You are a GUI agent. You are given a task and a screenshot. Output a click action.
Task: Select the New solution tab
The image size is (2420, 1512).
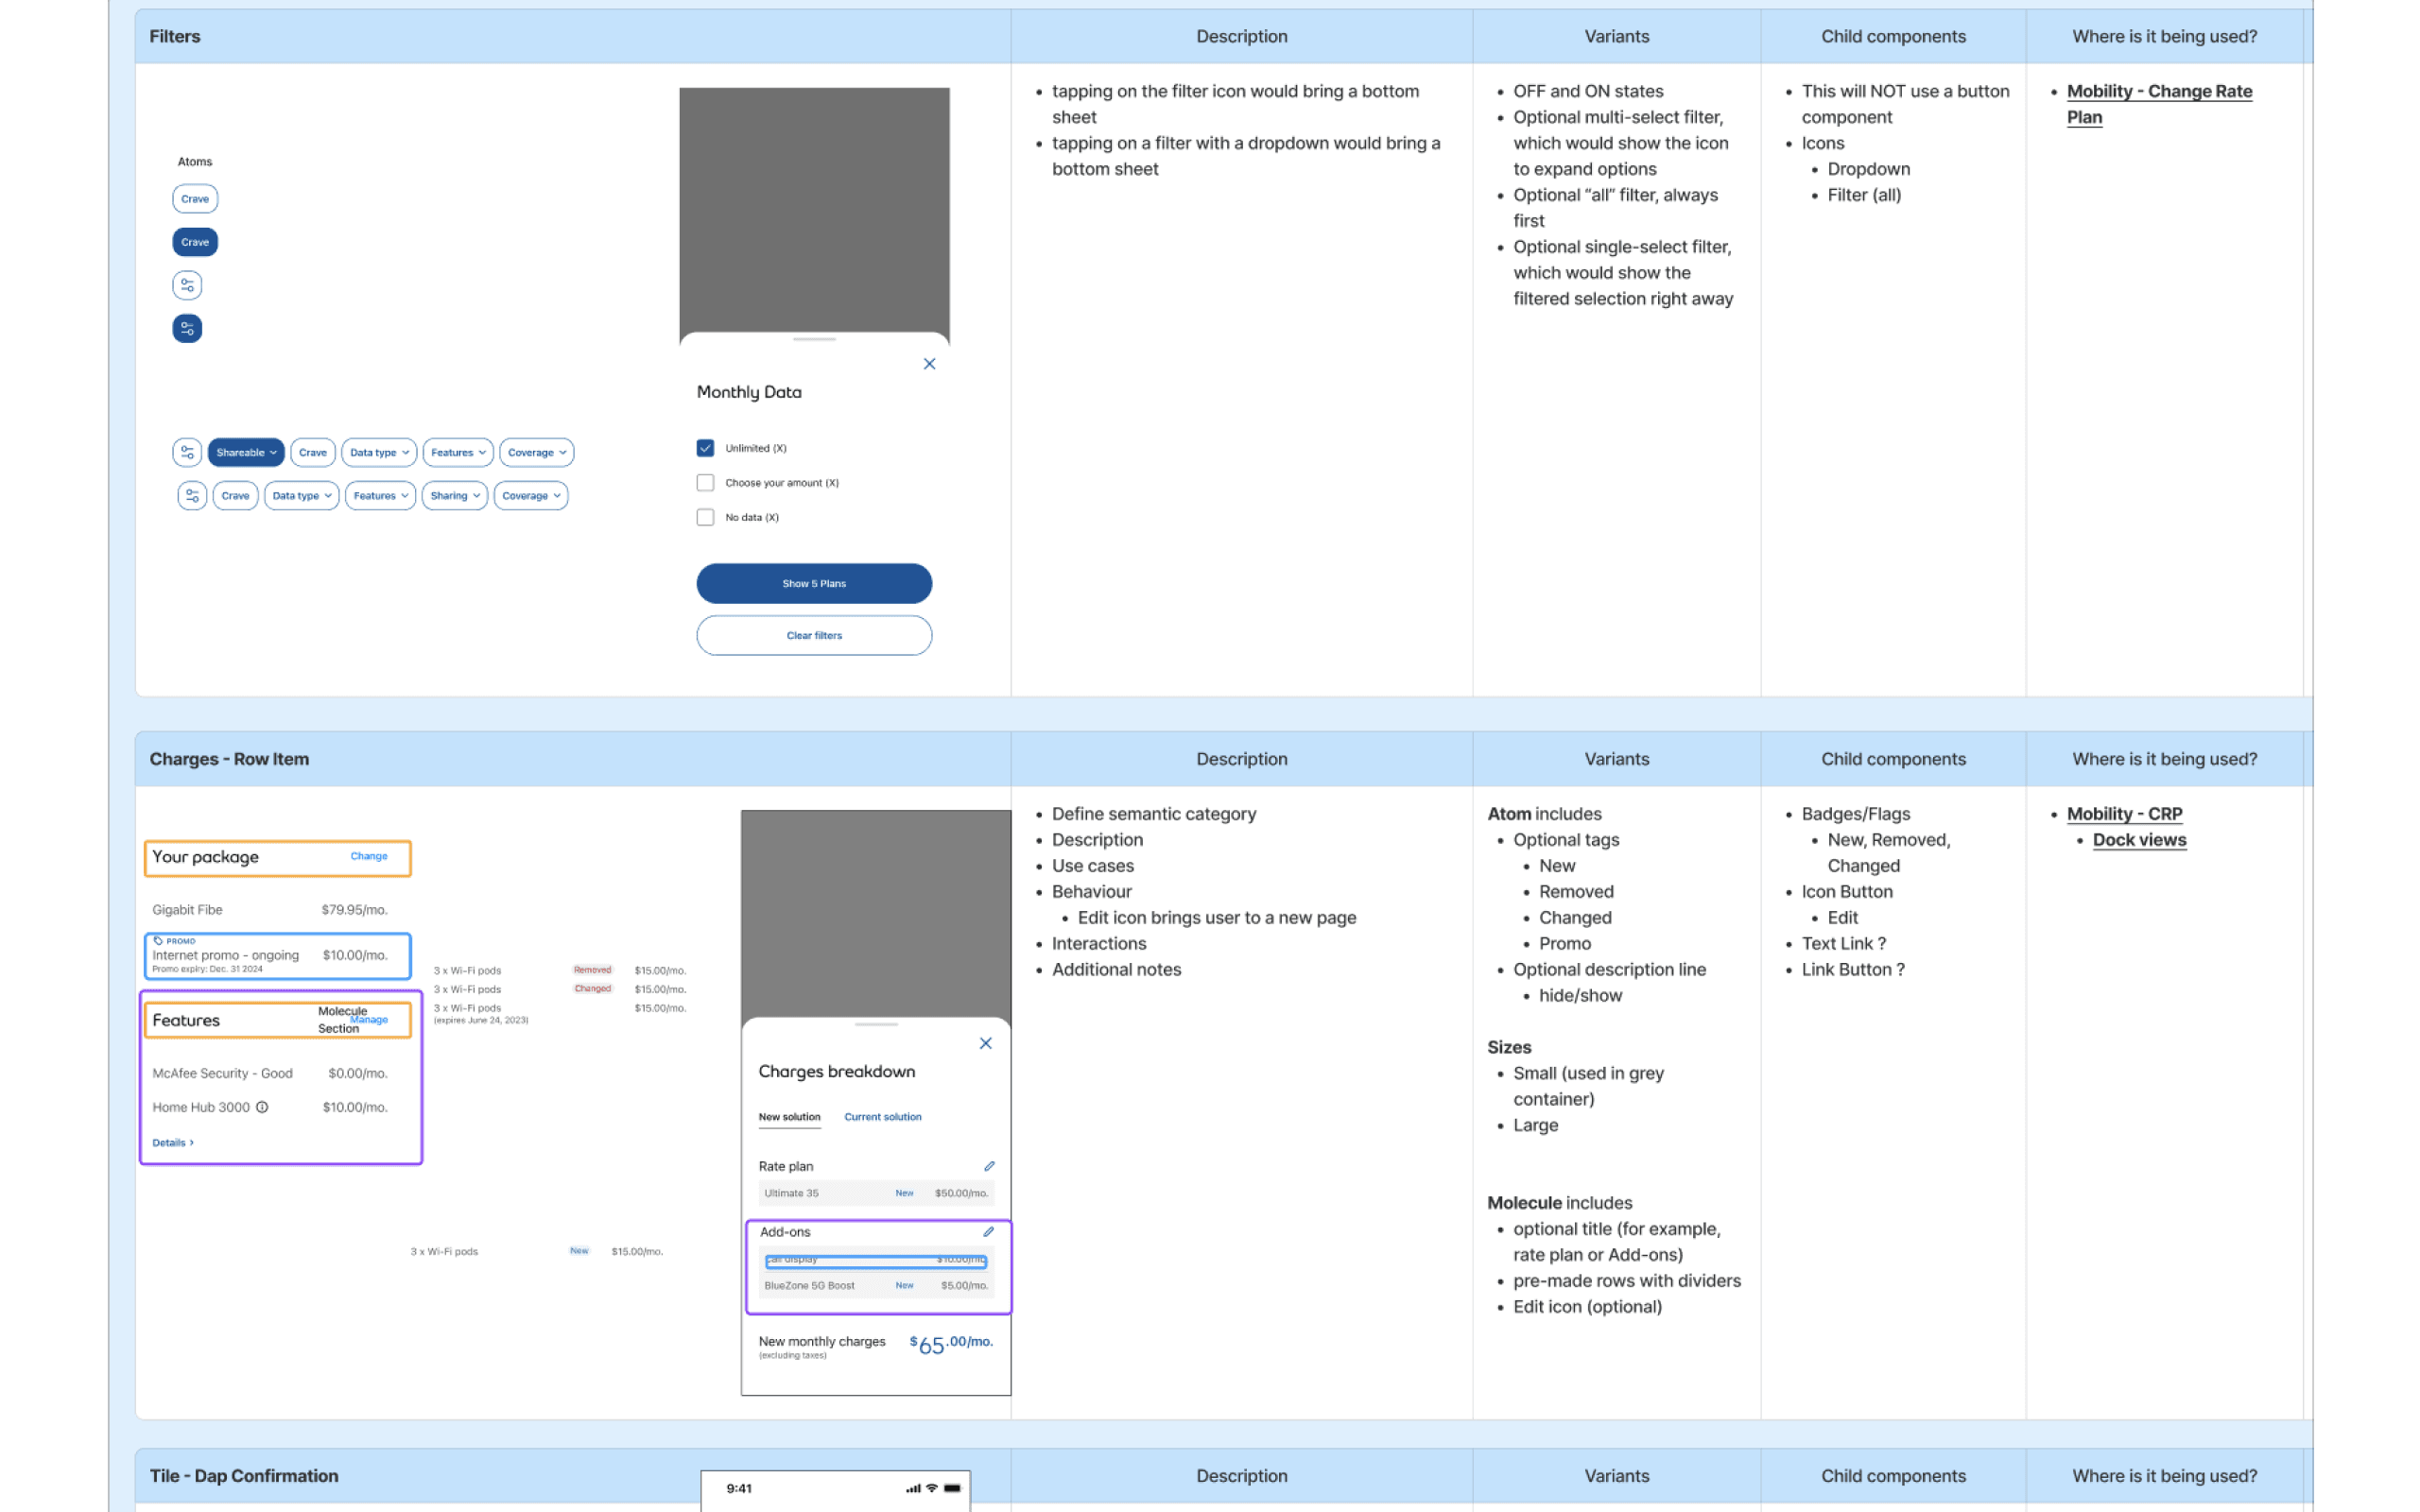pos(789,1117)
